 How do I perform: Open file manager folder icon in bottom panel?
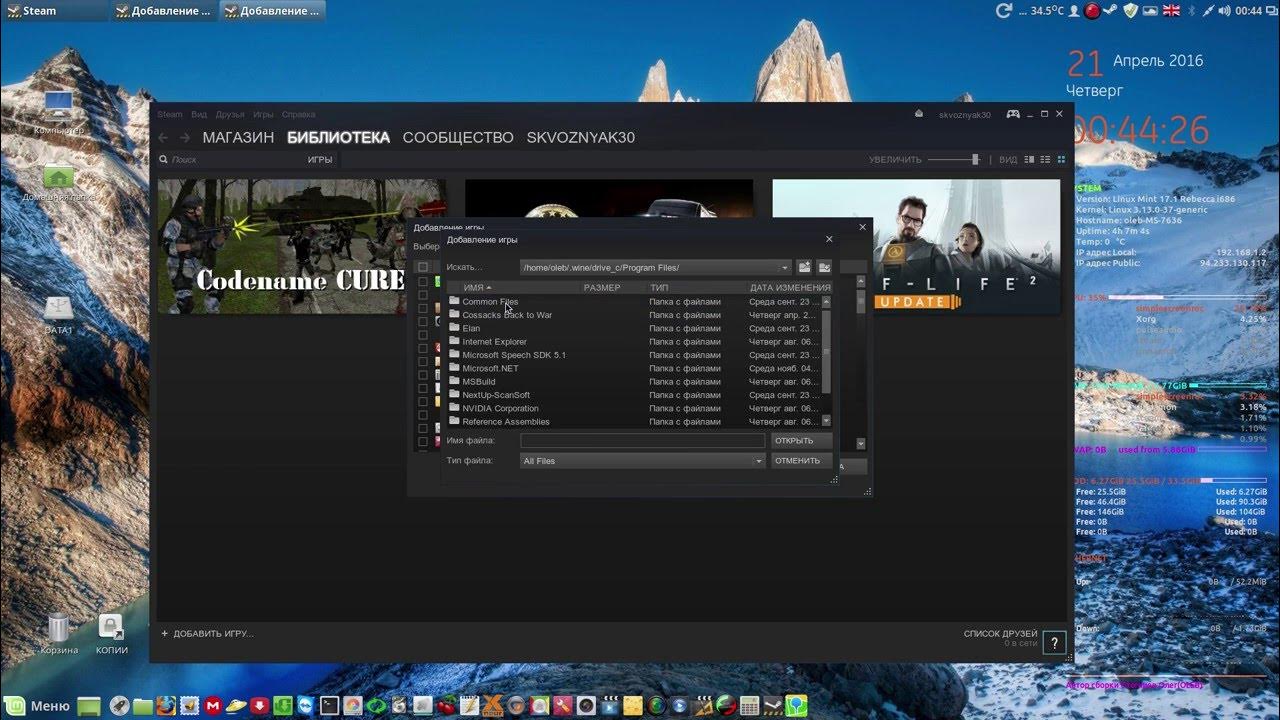coord(143,706)
